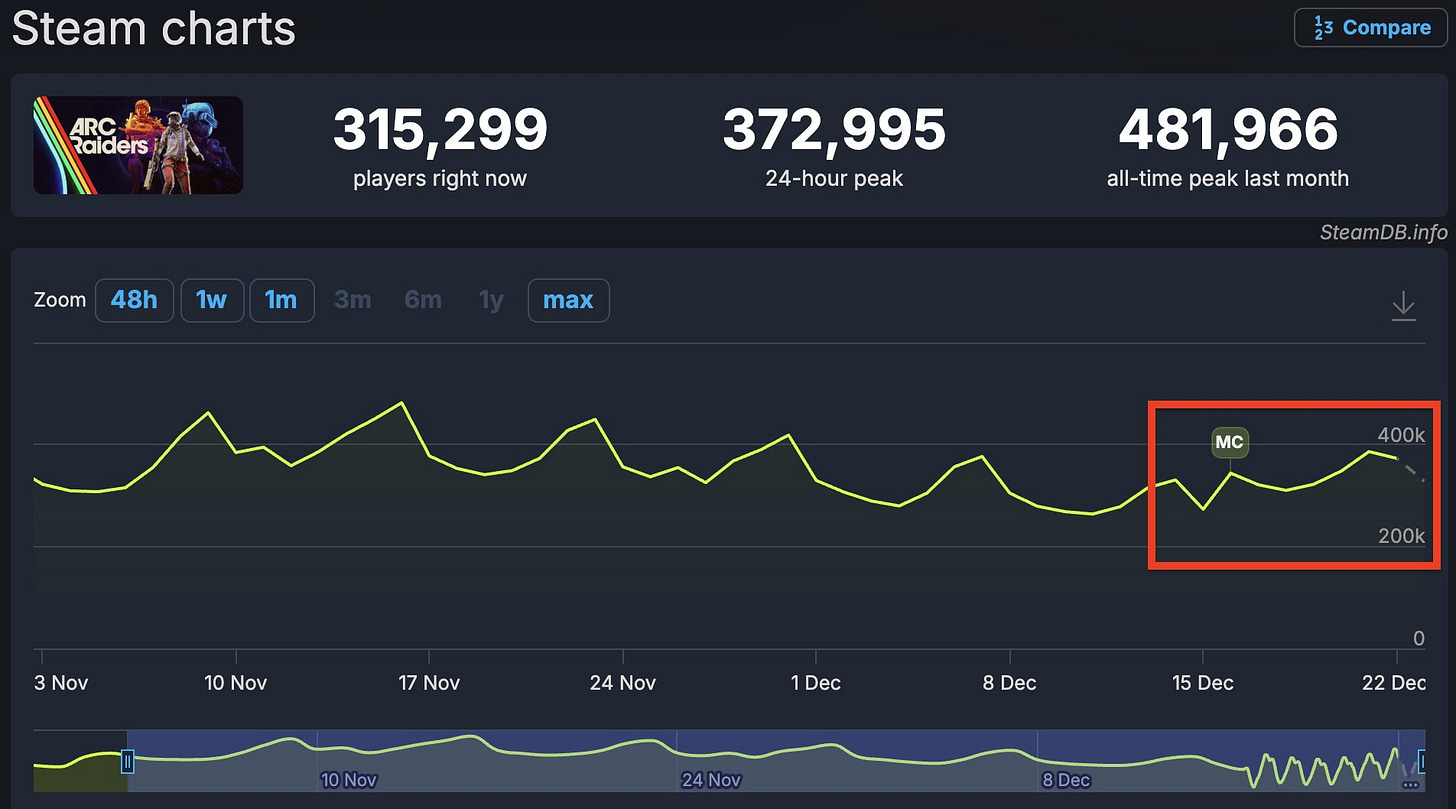Click the 481,966 all-time peak figure
Viewport: 1456px width, 809px height.
(x=1228, y=130)
